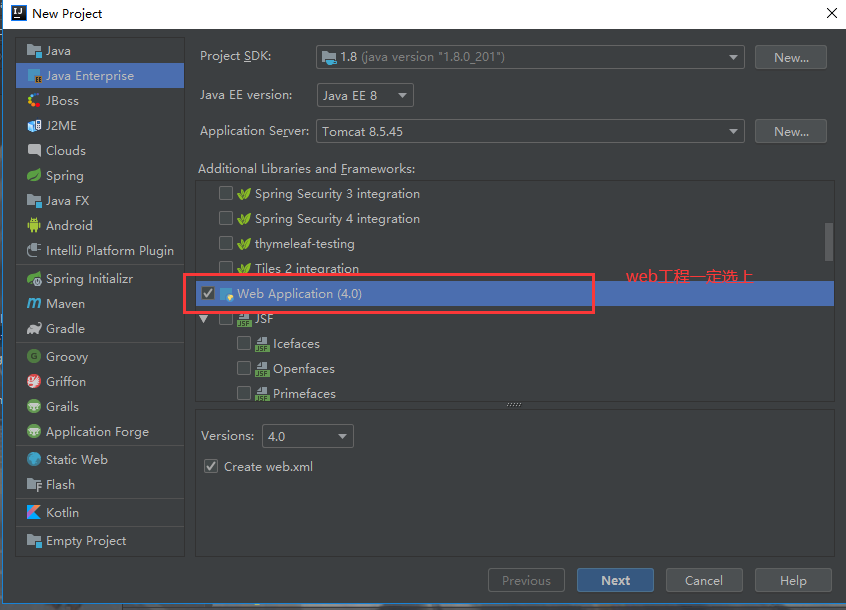Click the Clouds speech-bubble icon

pyautogui.click(x=34, y=150)
